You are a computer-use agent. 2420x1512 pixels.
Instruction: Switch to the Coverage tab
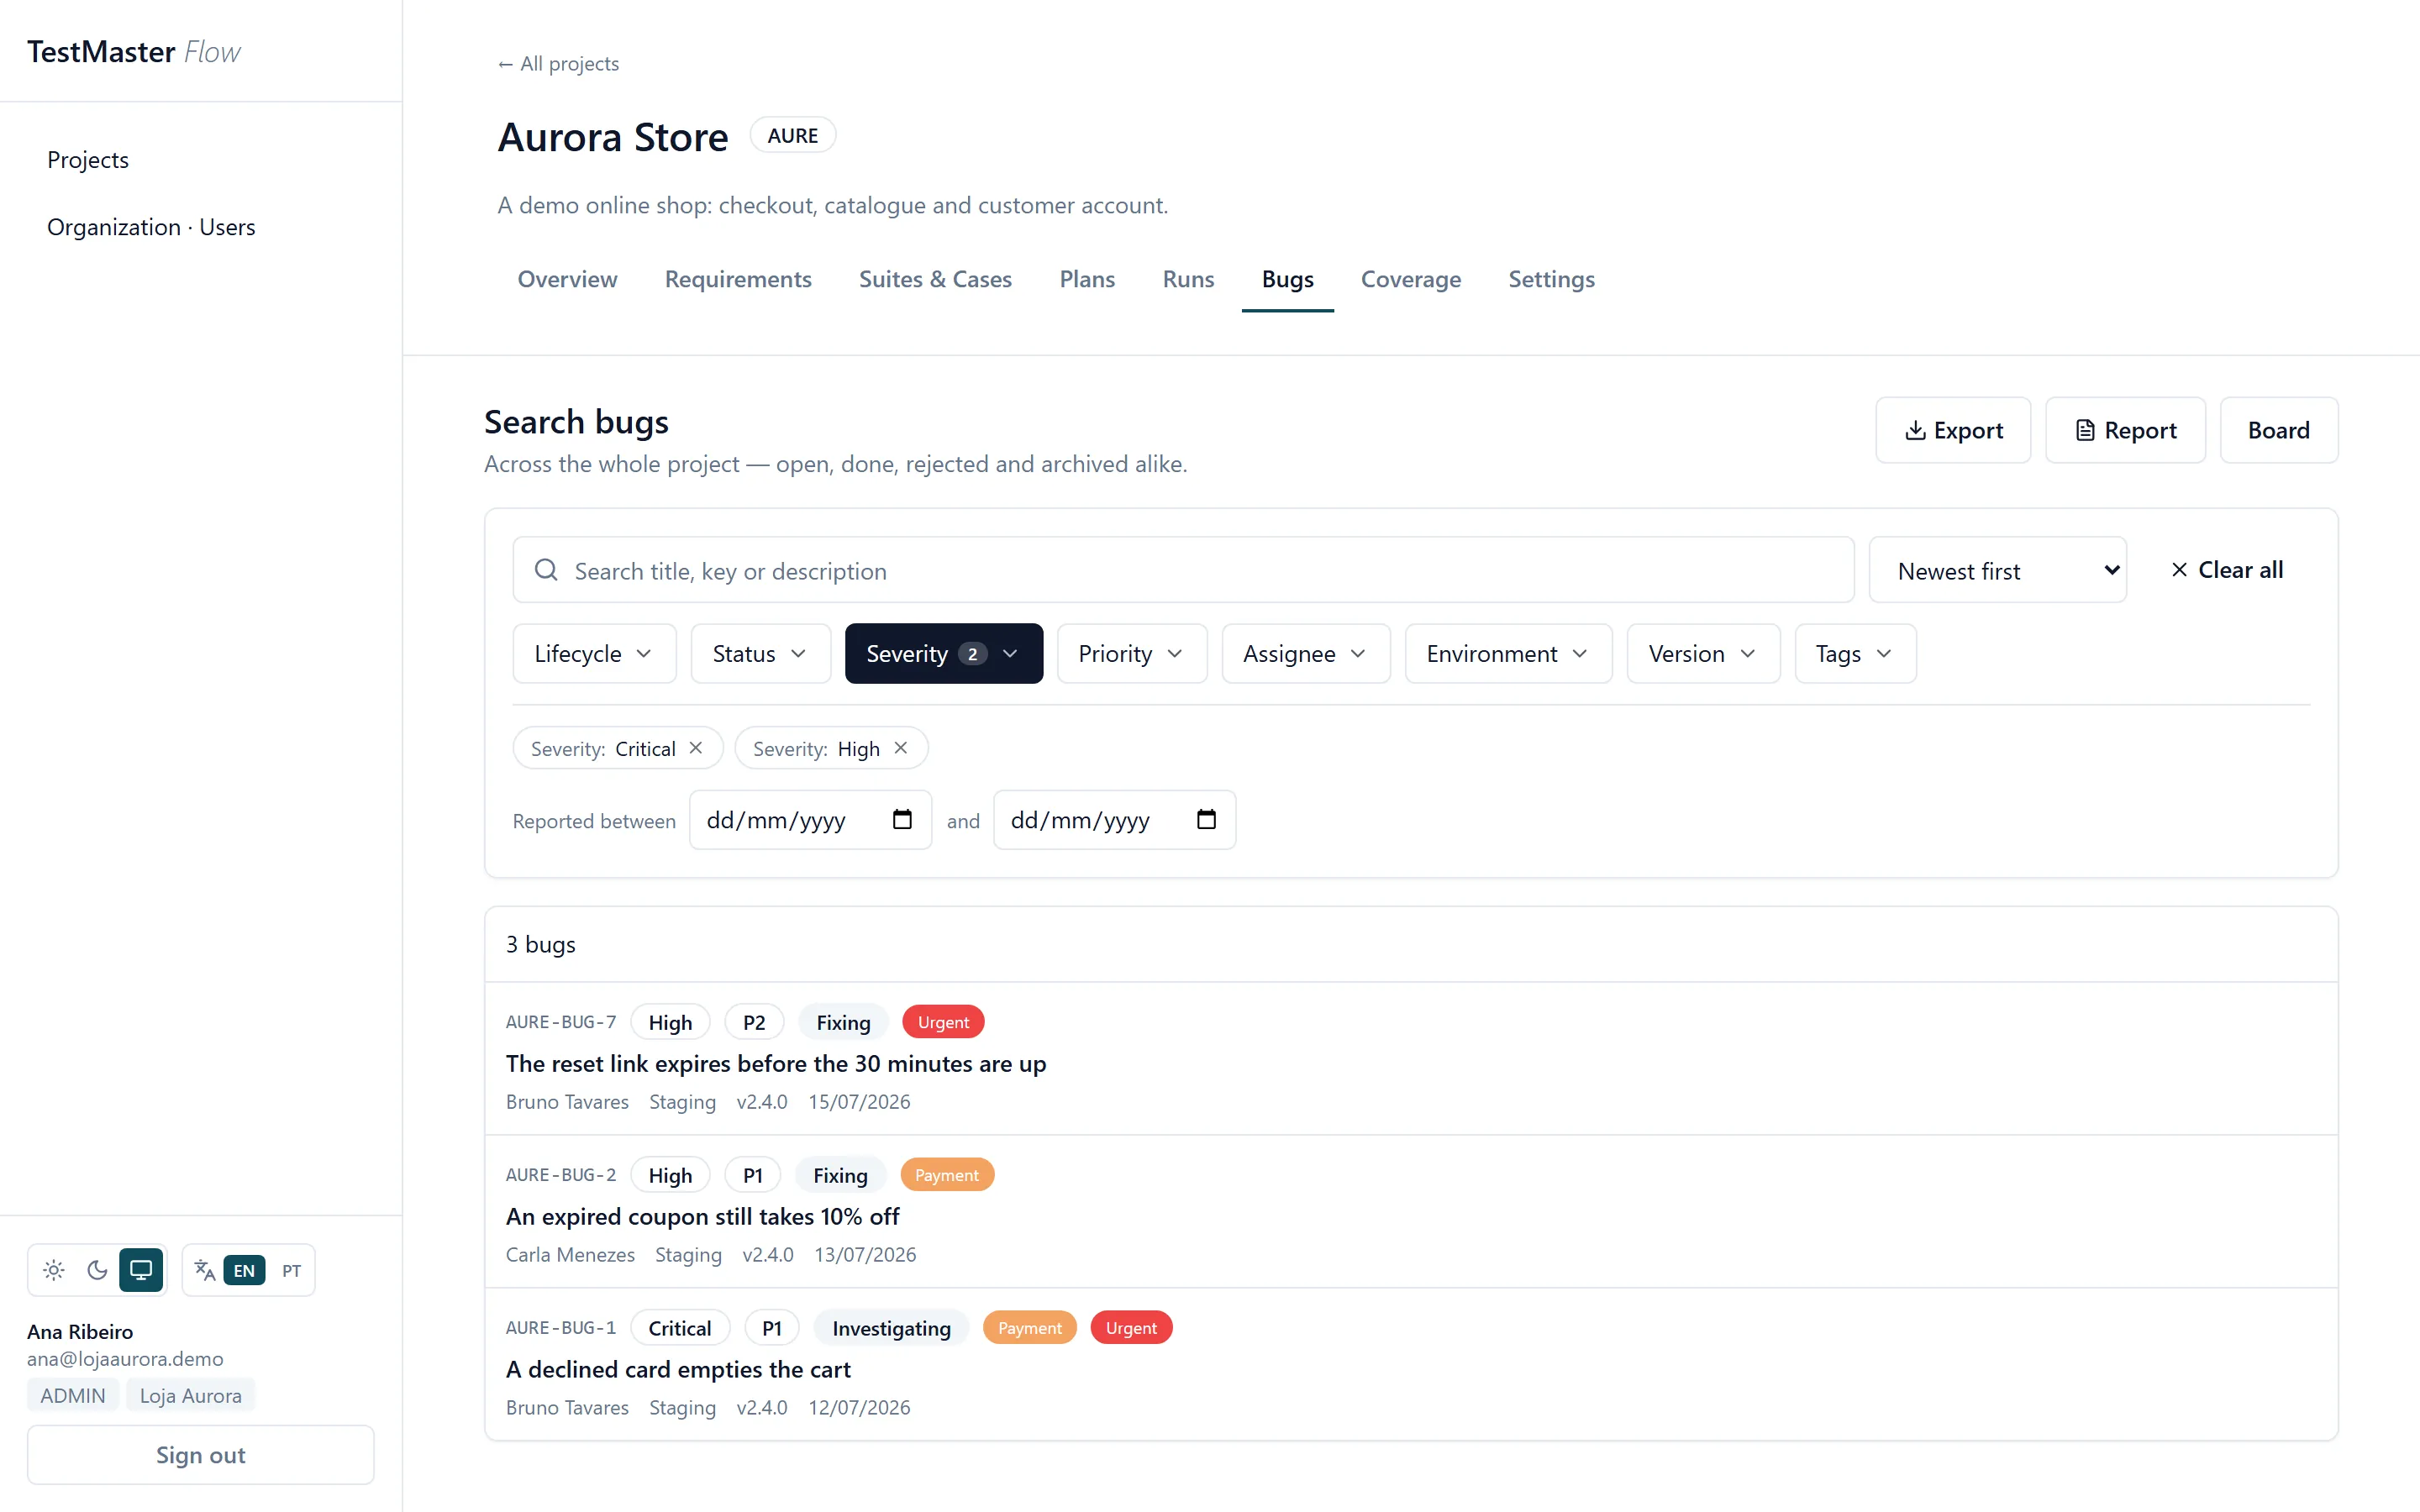point(1410,279)
